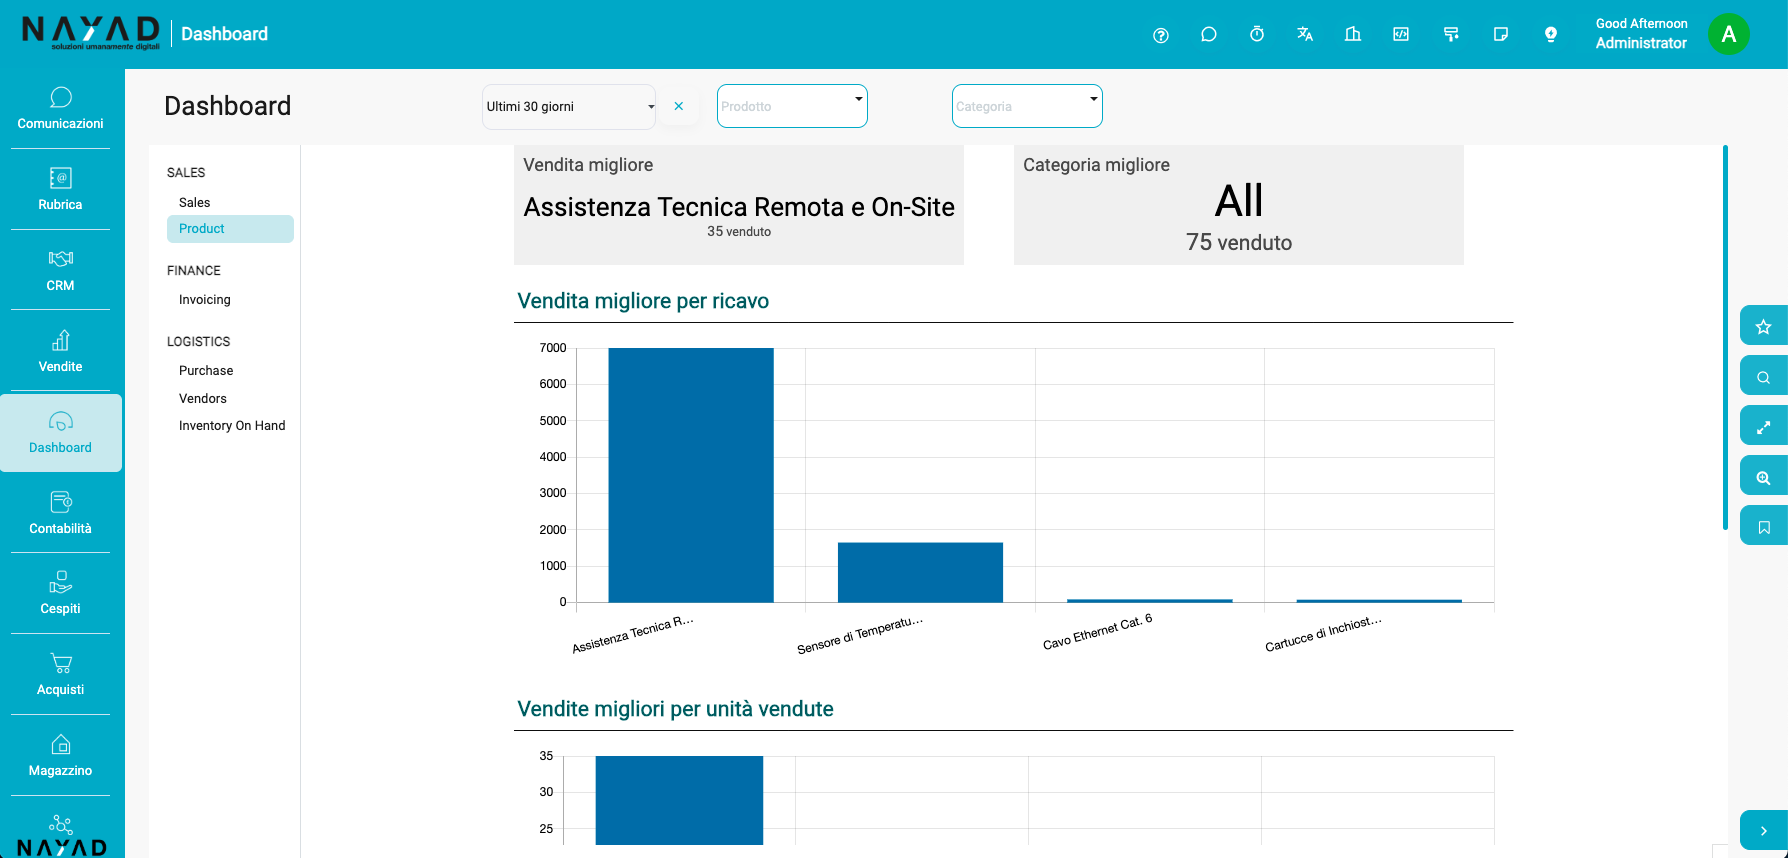Open the Categoria filter dropdown
1788x858 pixels.
click(x=1026, y=107)
